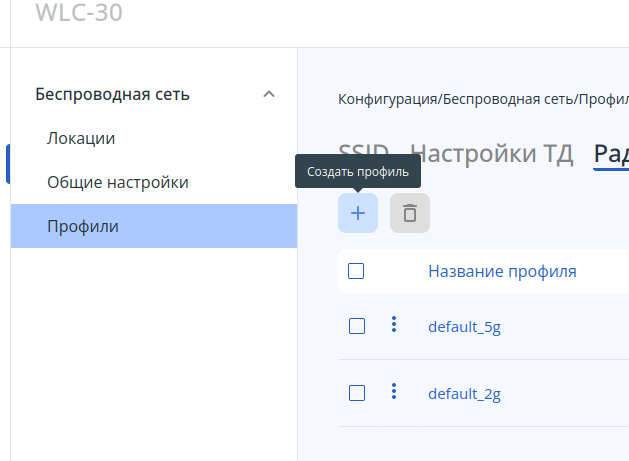Toggle the select-all checkbox in table header
The height and width of the screenshot is (461, 629).
(356, 271)
